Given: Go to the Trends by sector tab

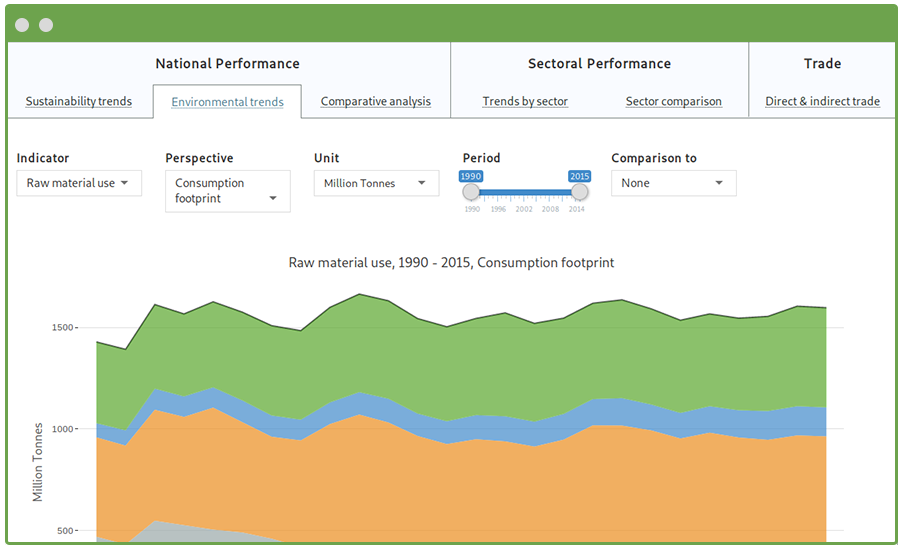Looking at the screenshot, I should (525, 101).
